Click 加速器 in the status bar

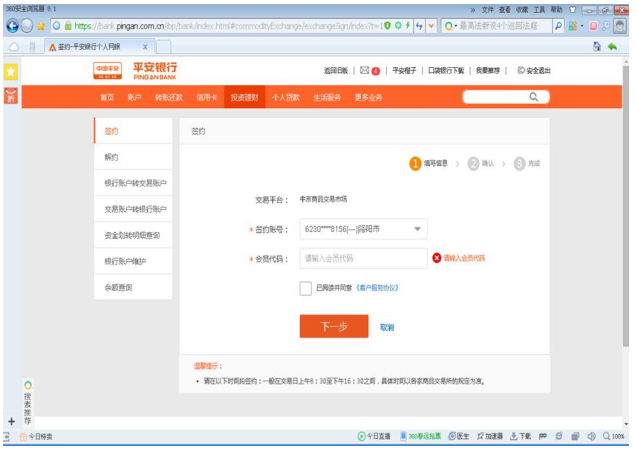(490, 436)
